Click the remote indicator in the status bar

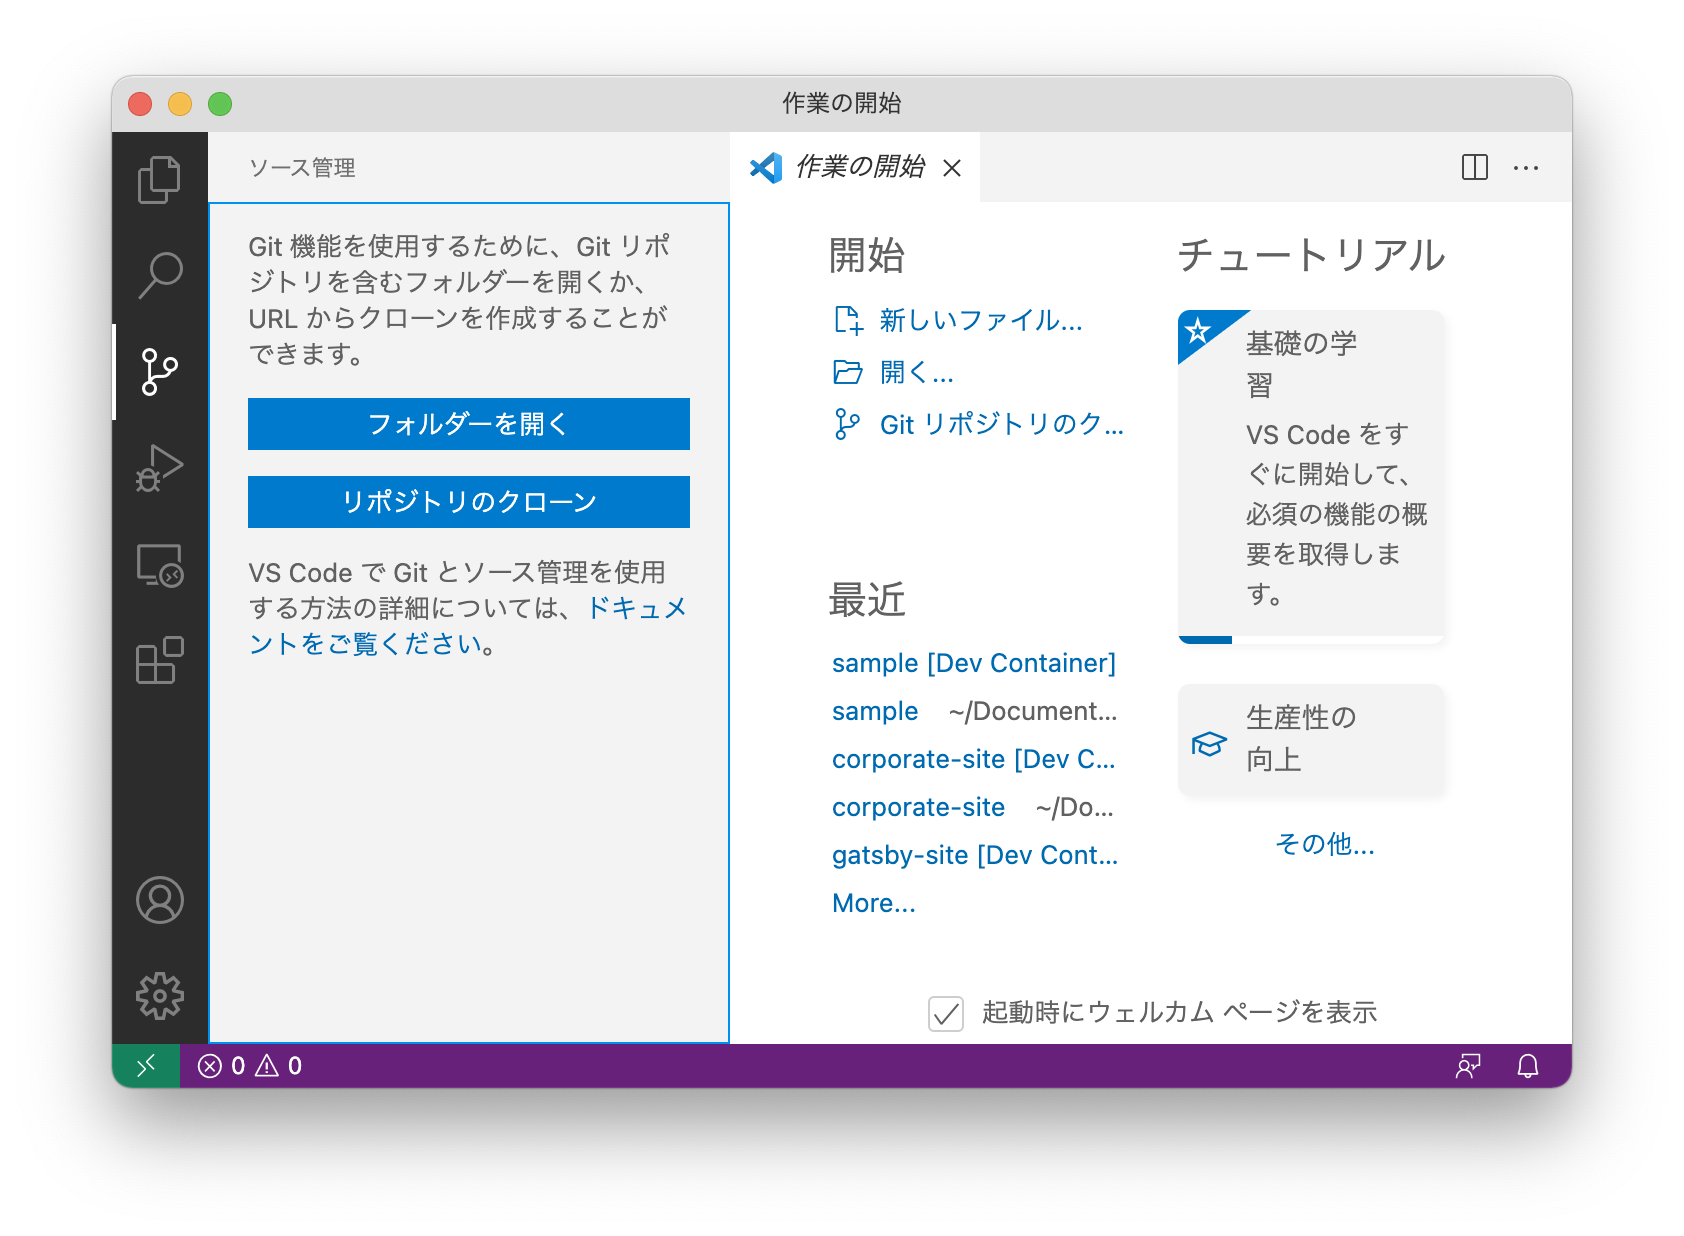[x=146, y=1066]
